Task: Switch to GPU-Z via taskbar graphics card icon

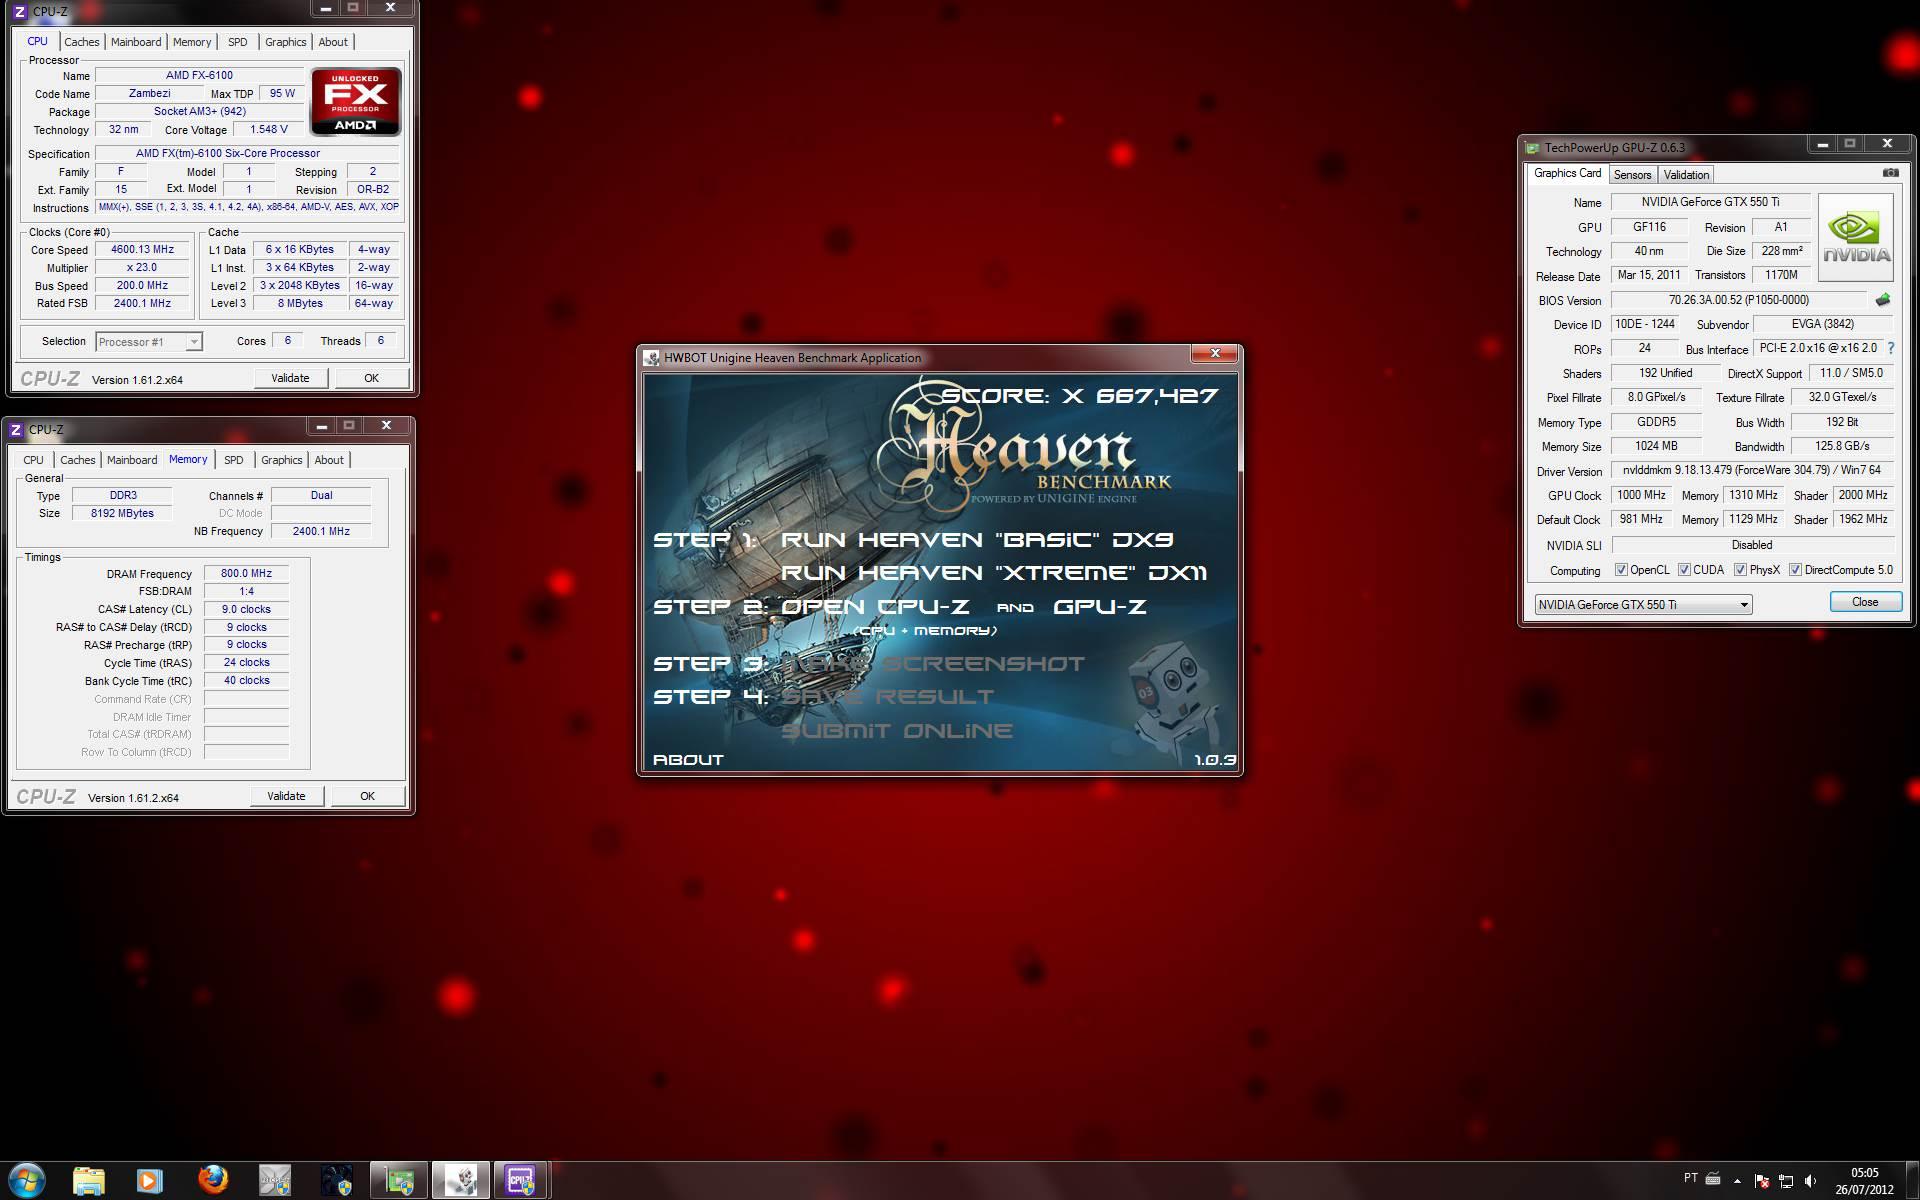Action: pos(400,1181)
